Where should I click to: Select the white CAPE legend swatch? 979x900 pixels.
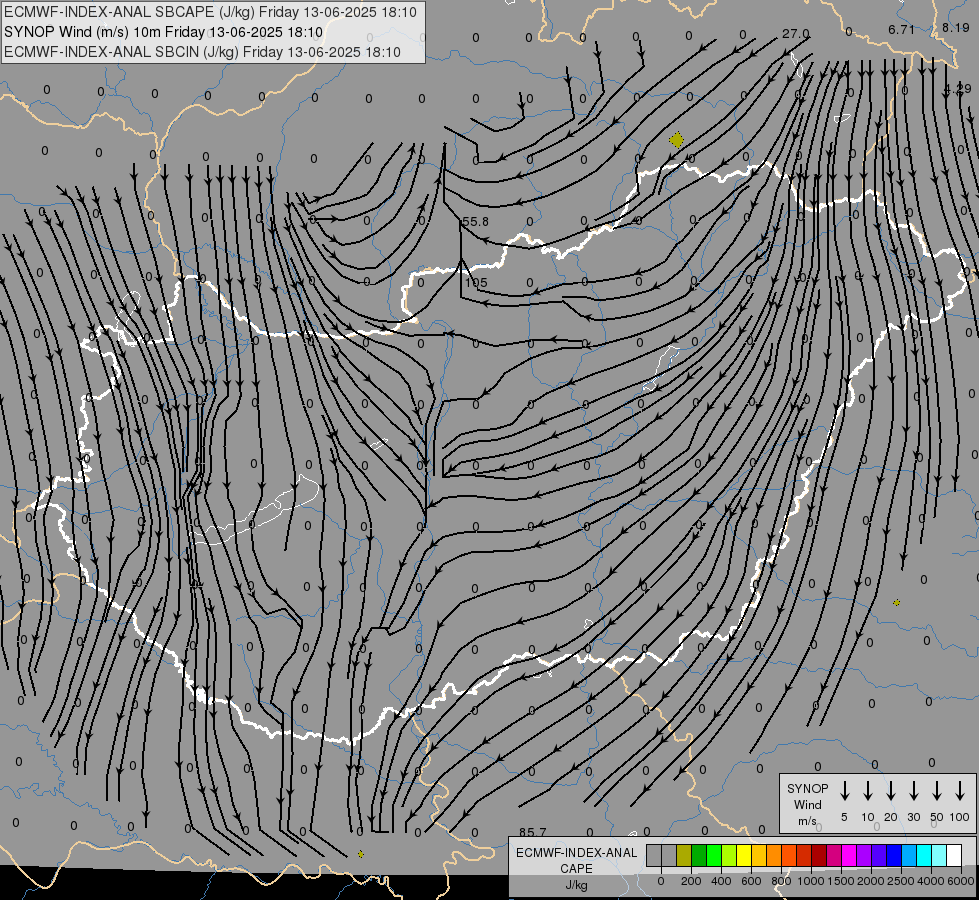click(x=953, y=855)
